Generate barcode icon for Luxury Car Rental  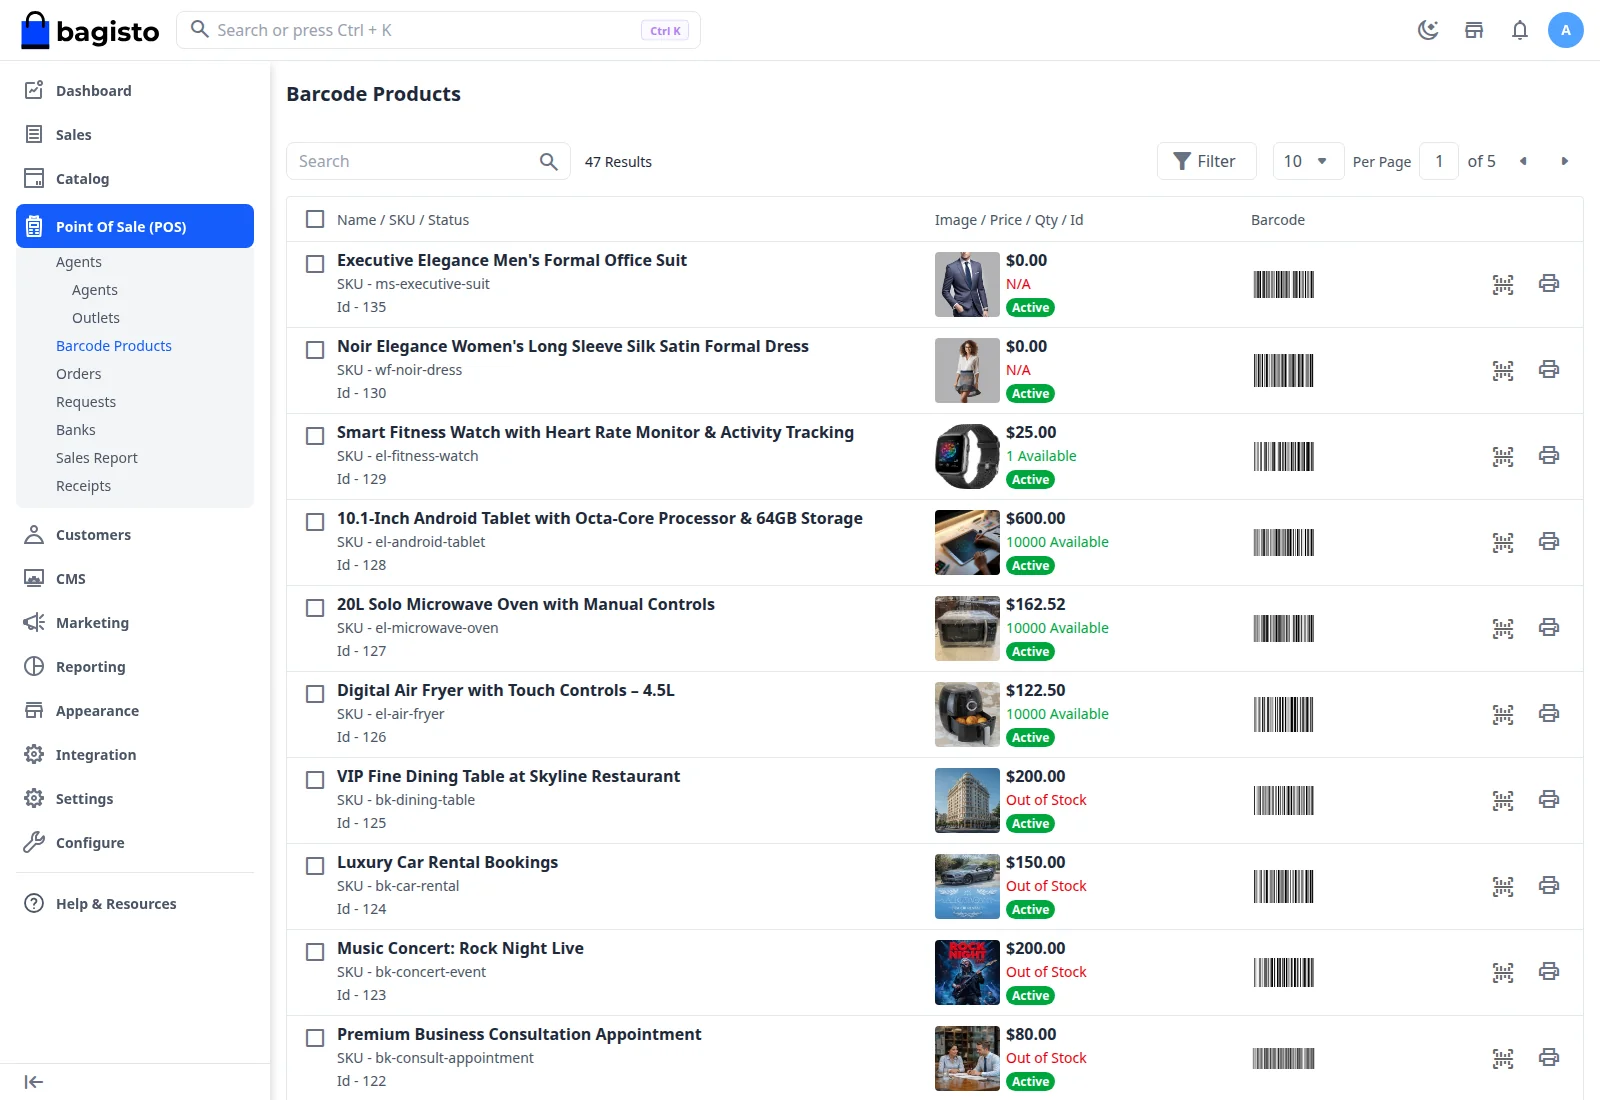[x=1503, y=886]
